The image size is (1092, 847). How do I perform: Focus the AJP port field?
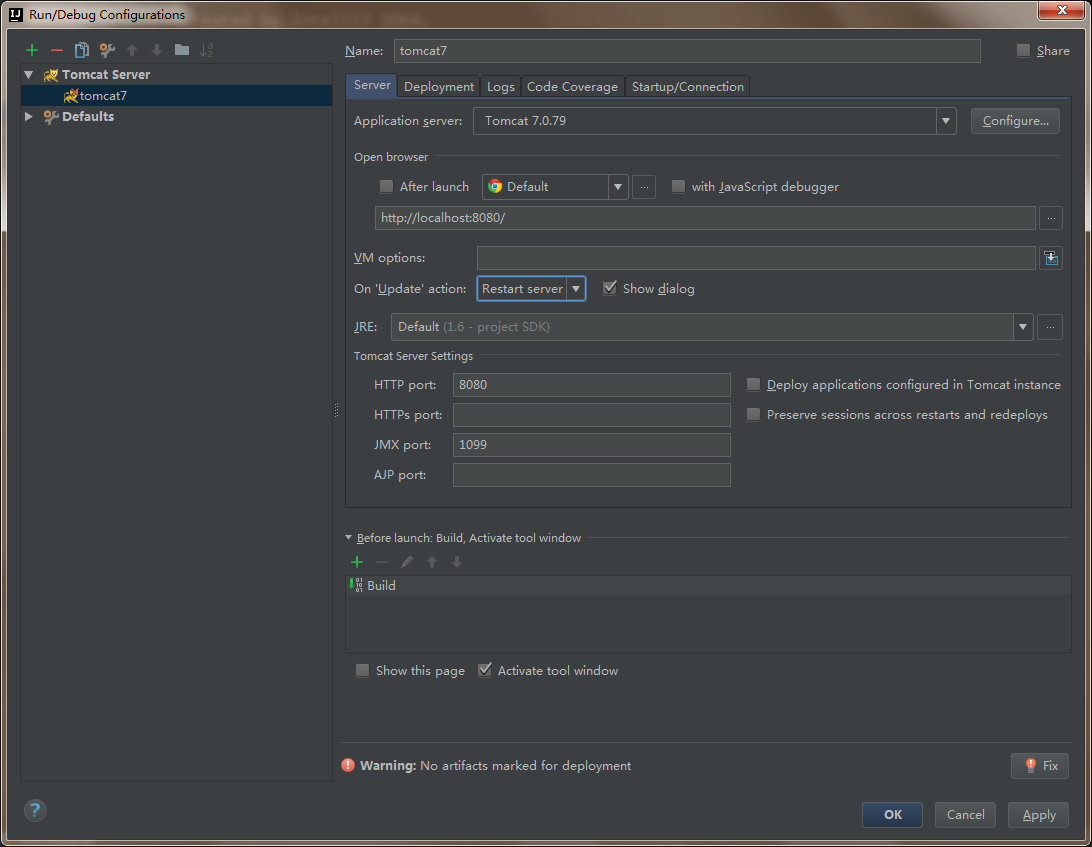(591, 474)
